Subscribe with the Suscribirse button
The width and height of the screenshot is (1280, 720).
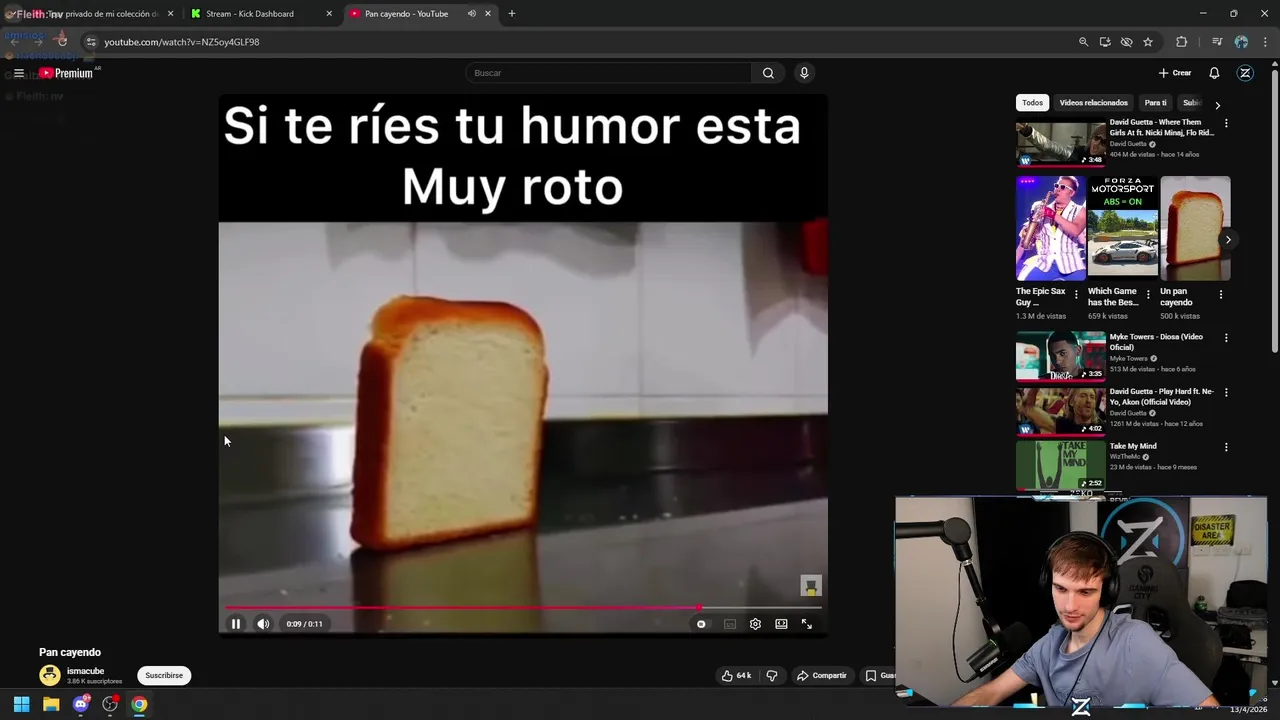click(x=164, y=676)
